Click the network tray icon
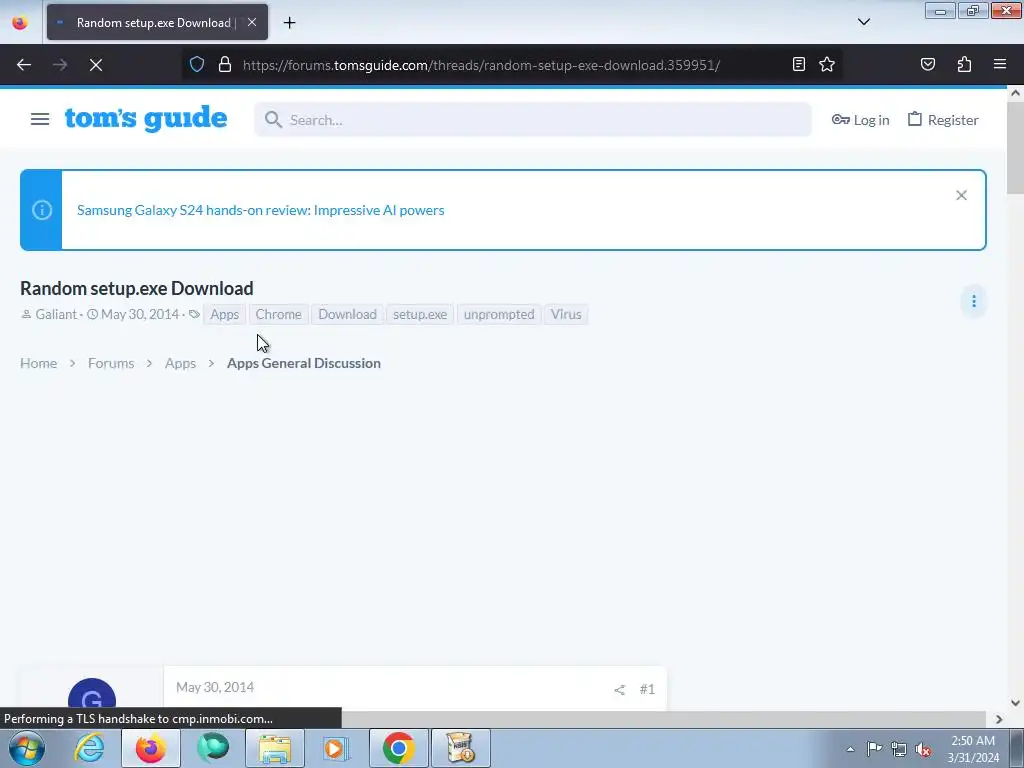 click(x=899, y=749)
